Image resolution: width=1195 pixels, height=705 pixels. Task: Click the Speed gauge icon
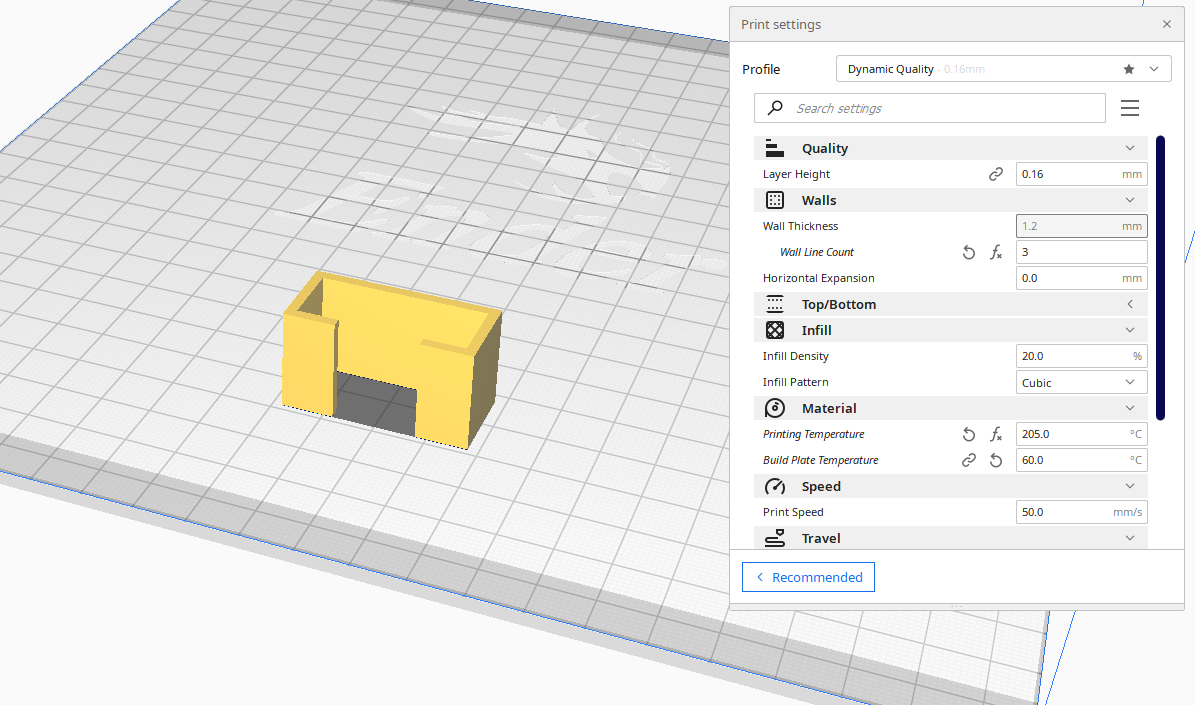coord(774,486)
